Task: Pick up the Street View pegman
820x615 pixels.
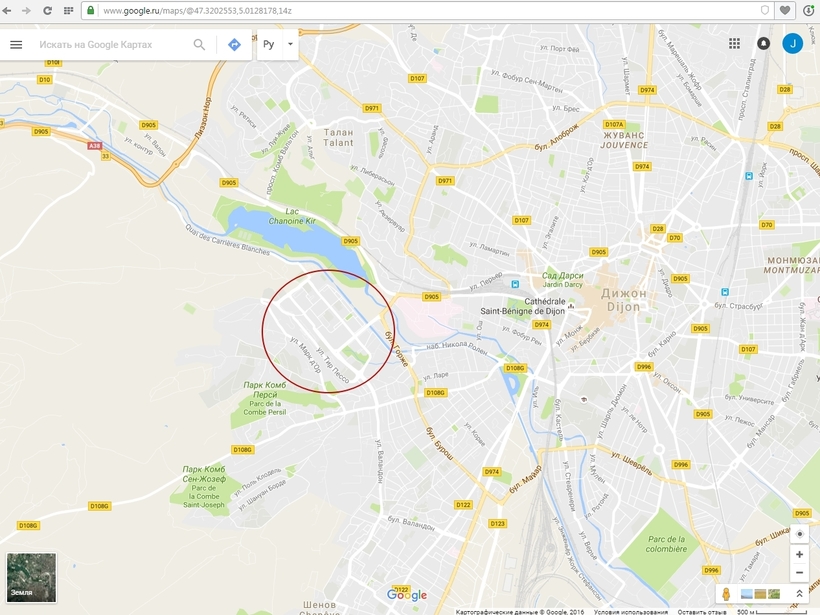Action: pyautogui.click(x=726, y=594)
